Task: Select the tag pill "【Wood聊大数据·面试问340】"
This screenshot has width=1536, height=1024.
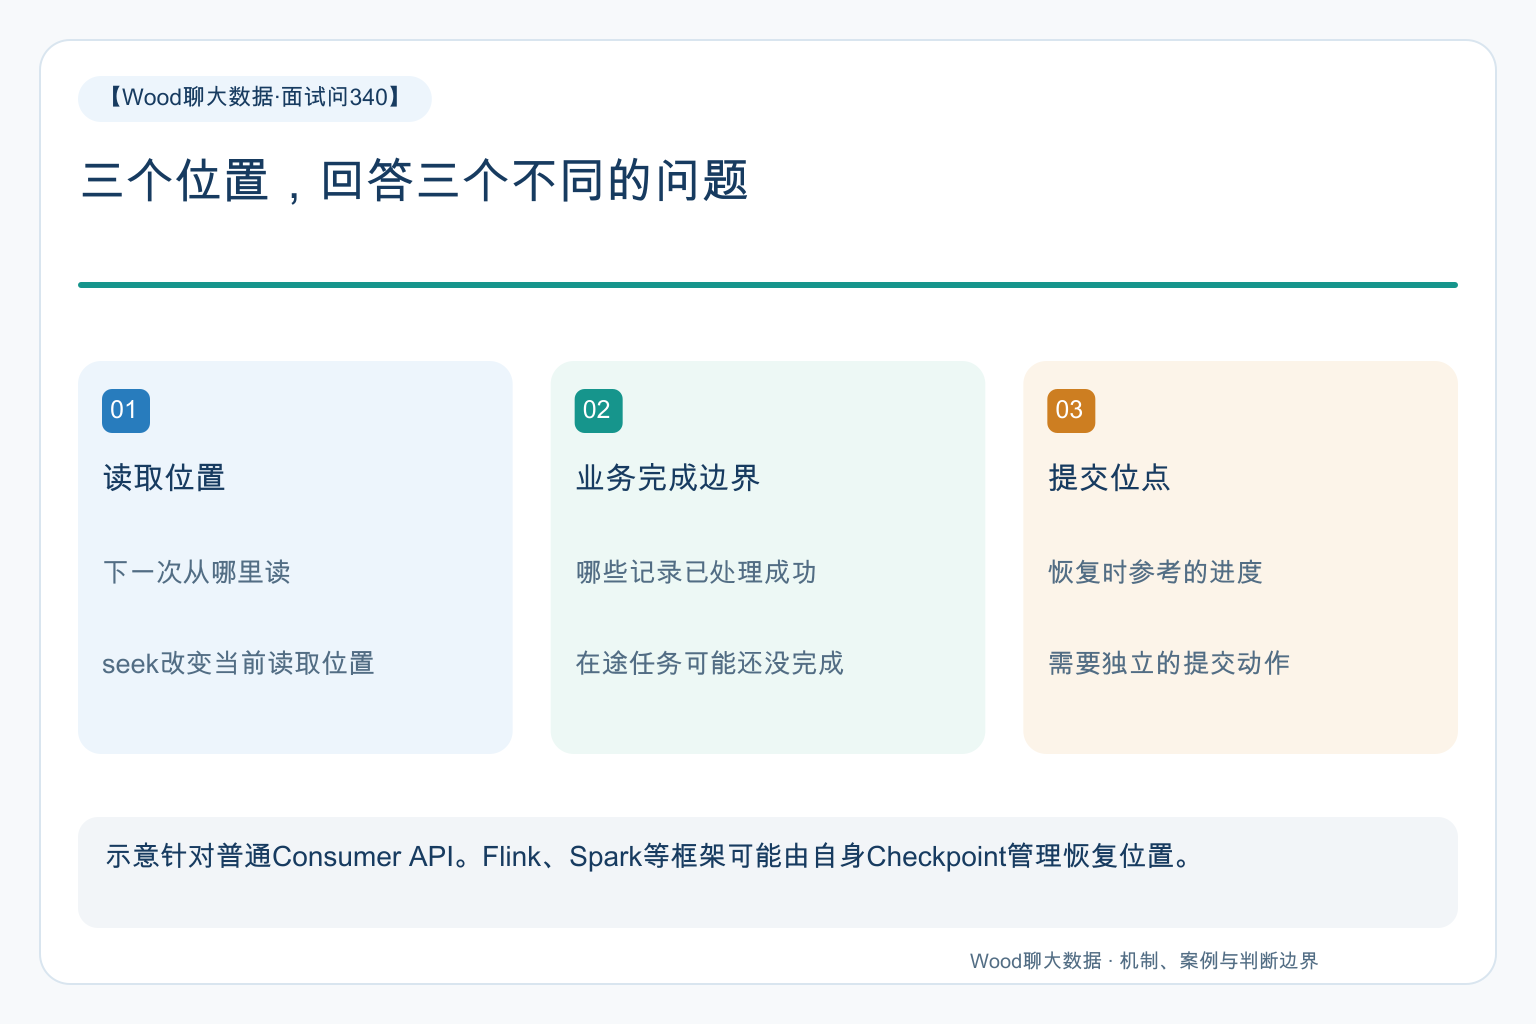Action: [x=255, y=99]
